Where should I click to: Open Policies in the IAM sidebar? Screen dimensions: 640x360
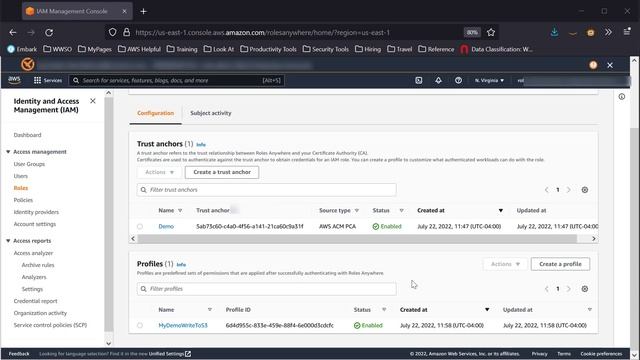(23, 200)
